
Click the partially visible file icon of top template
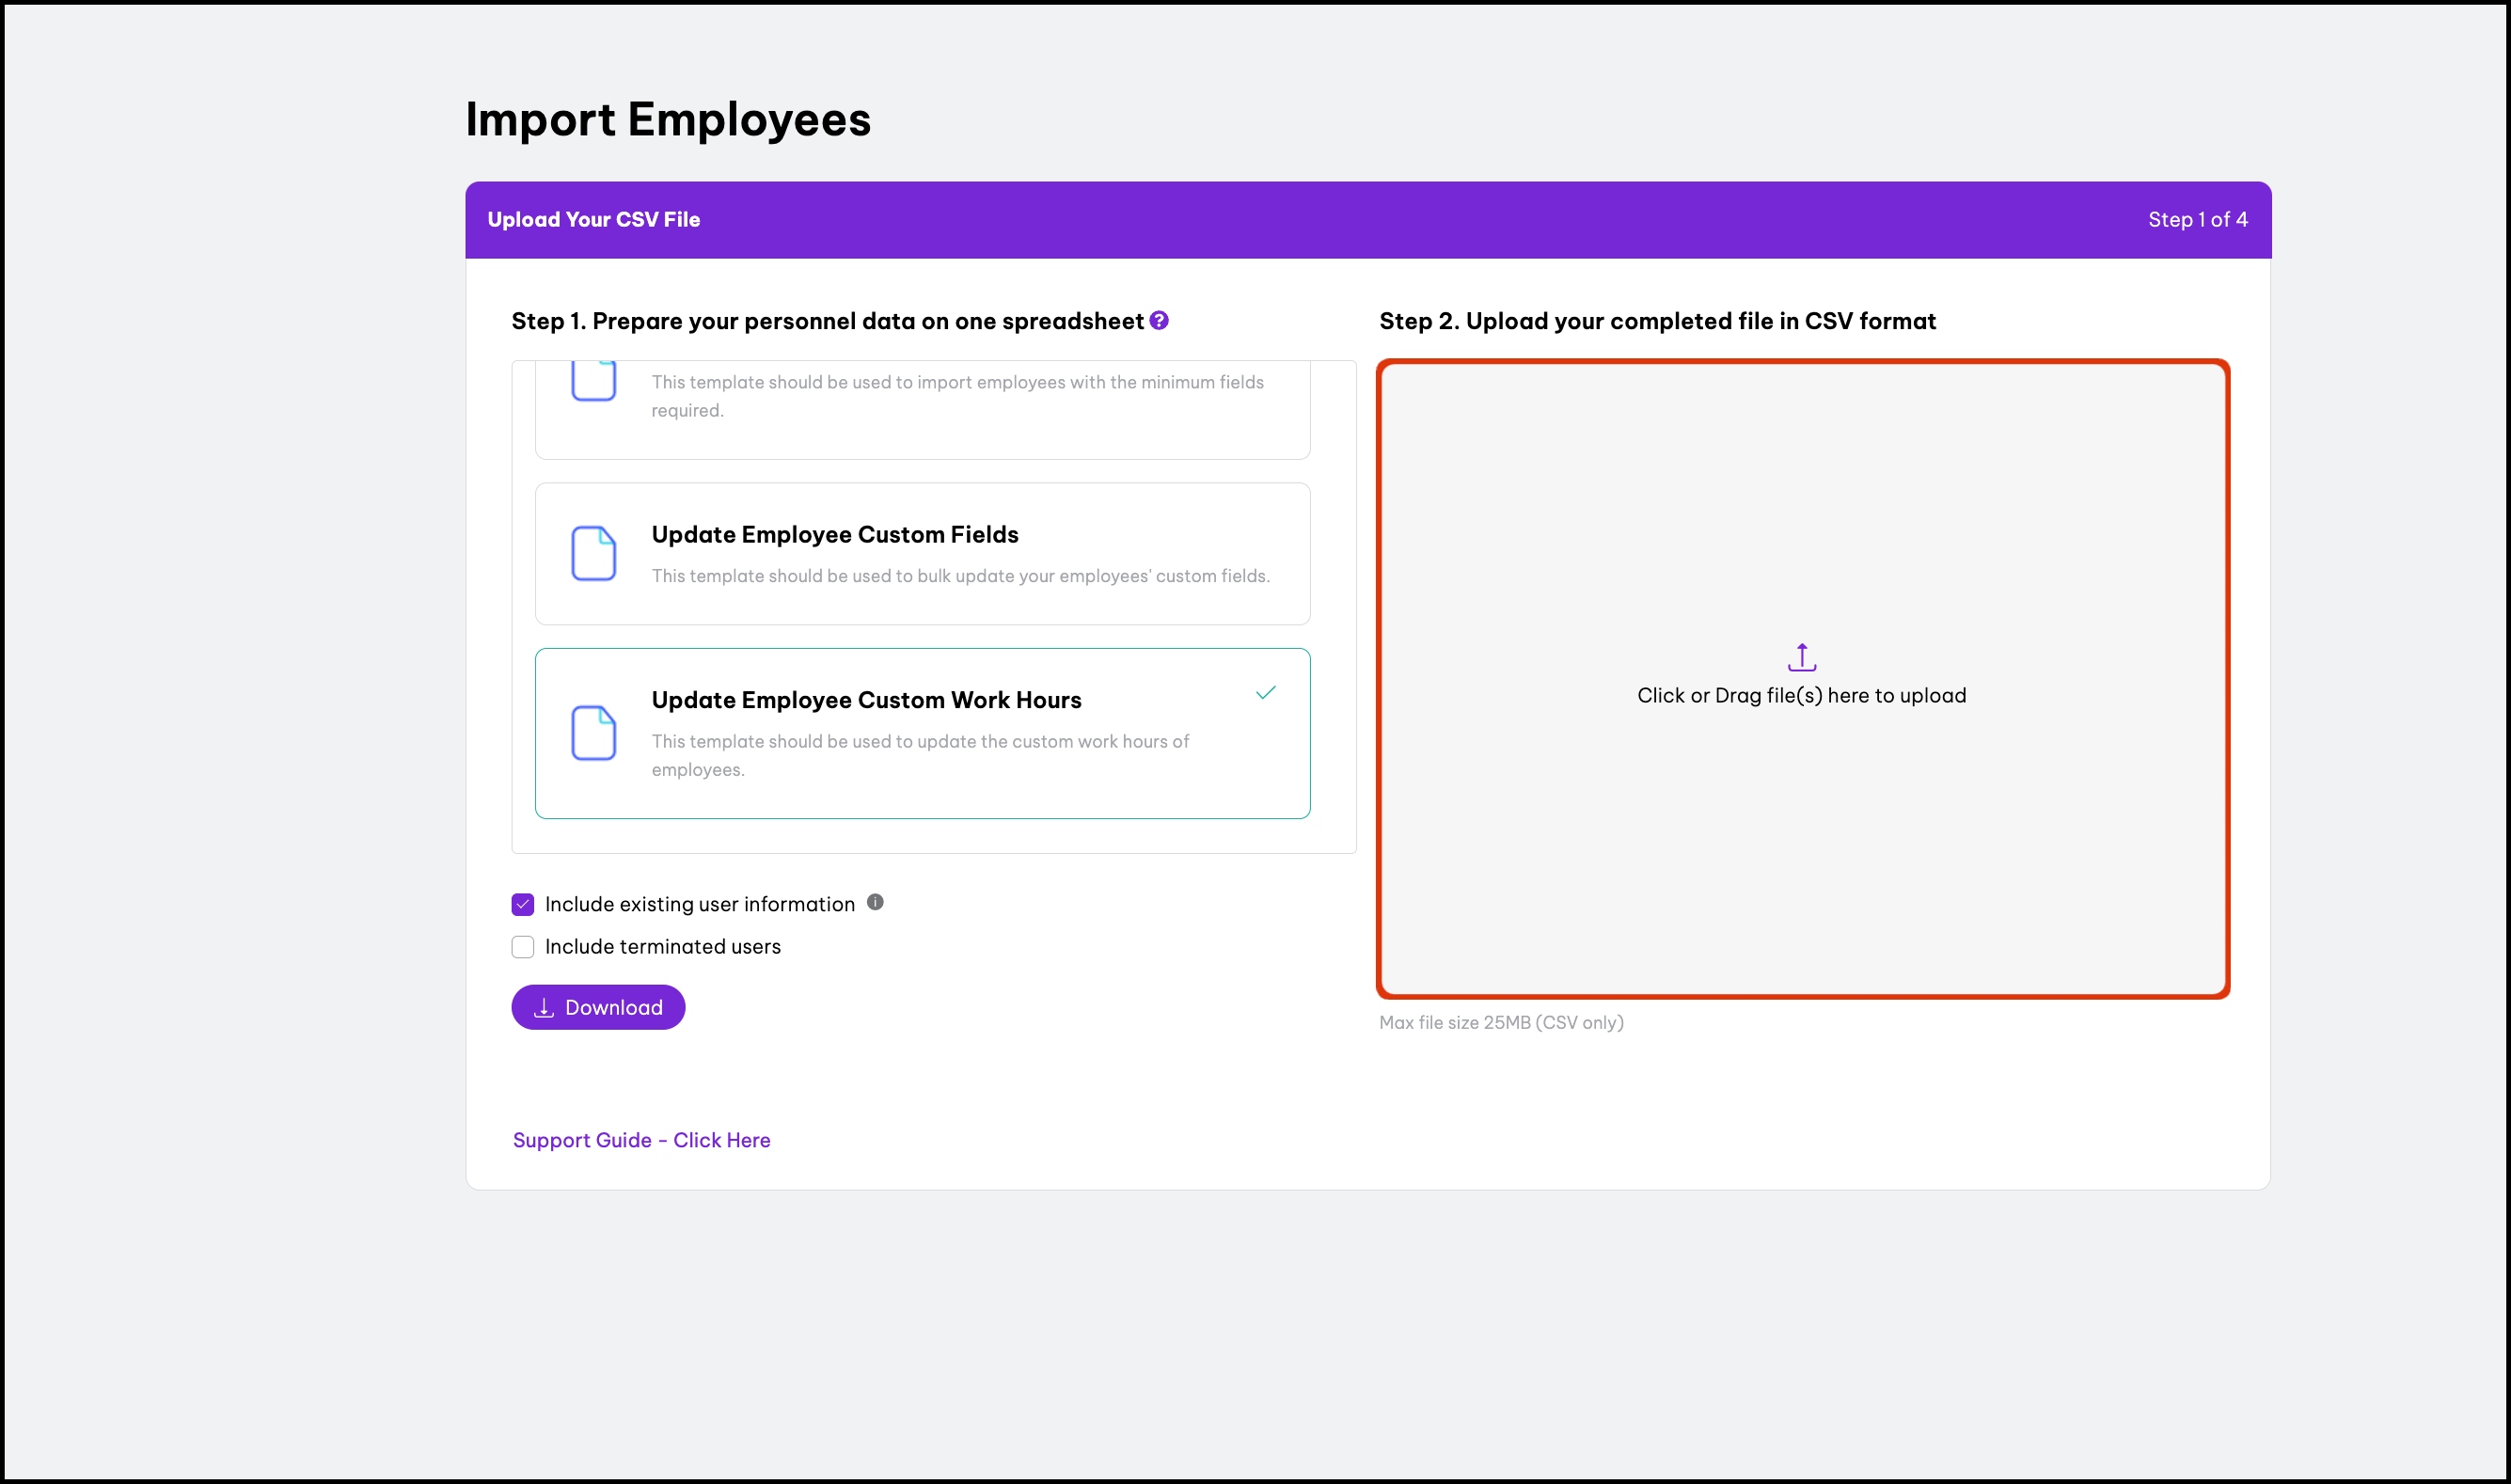tap(593, 382)
